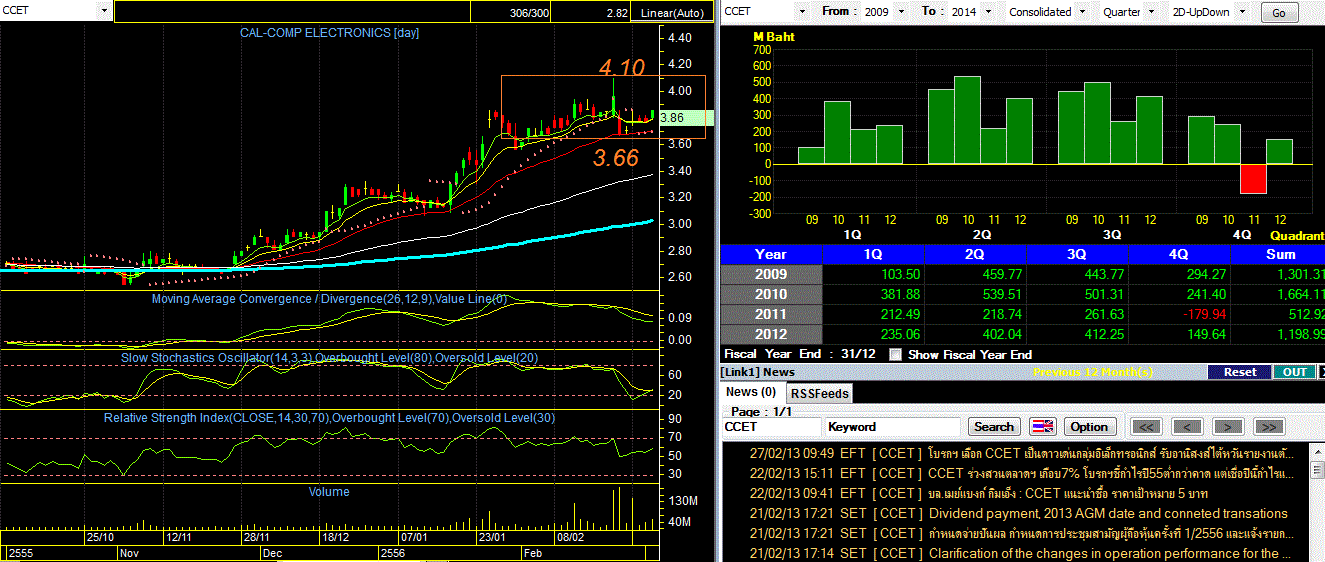Click the Keyword input field
1325x562 pixels.
pos(893,426)
